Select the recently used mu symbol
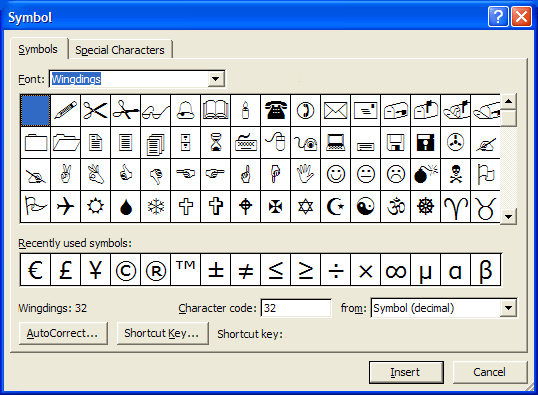The height and width of the screenshot is (395, 538). [x=425, y=270]
